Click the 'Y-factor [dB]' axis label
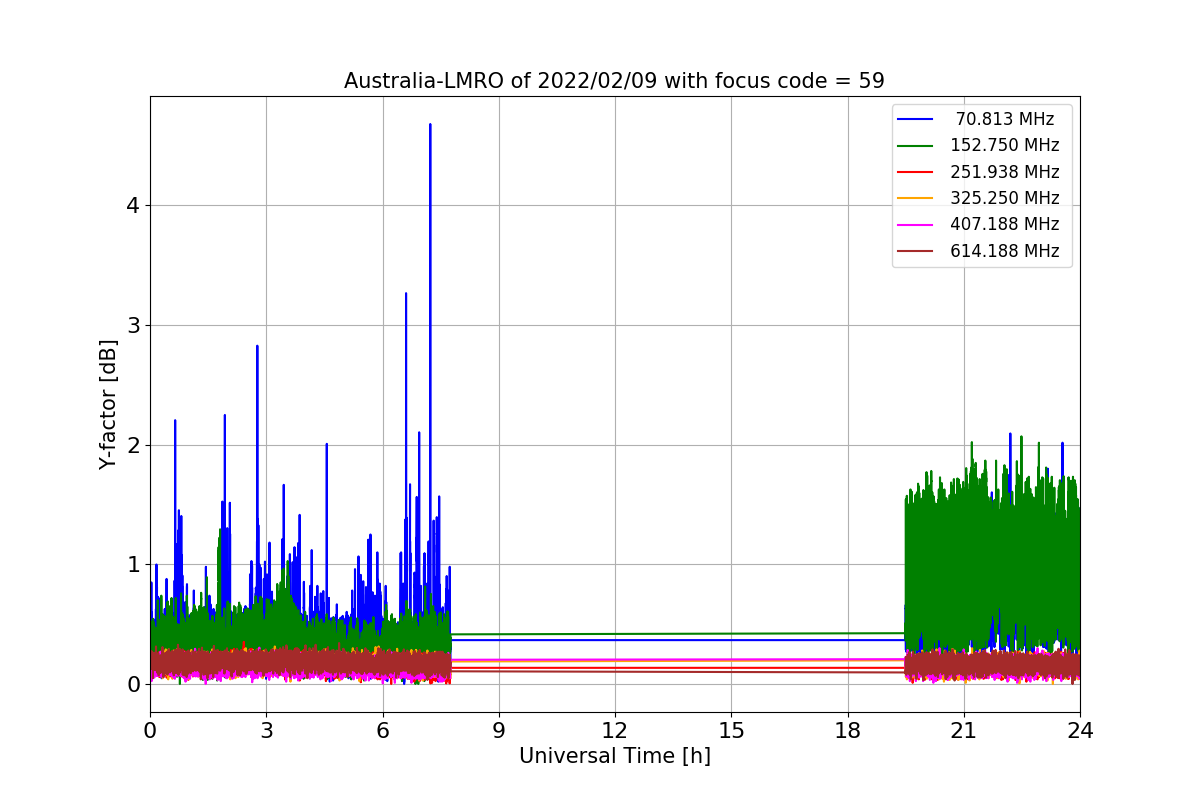 [x=108, y=404]
